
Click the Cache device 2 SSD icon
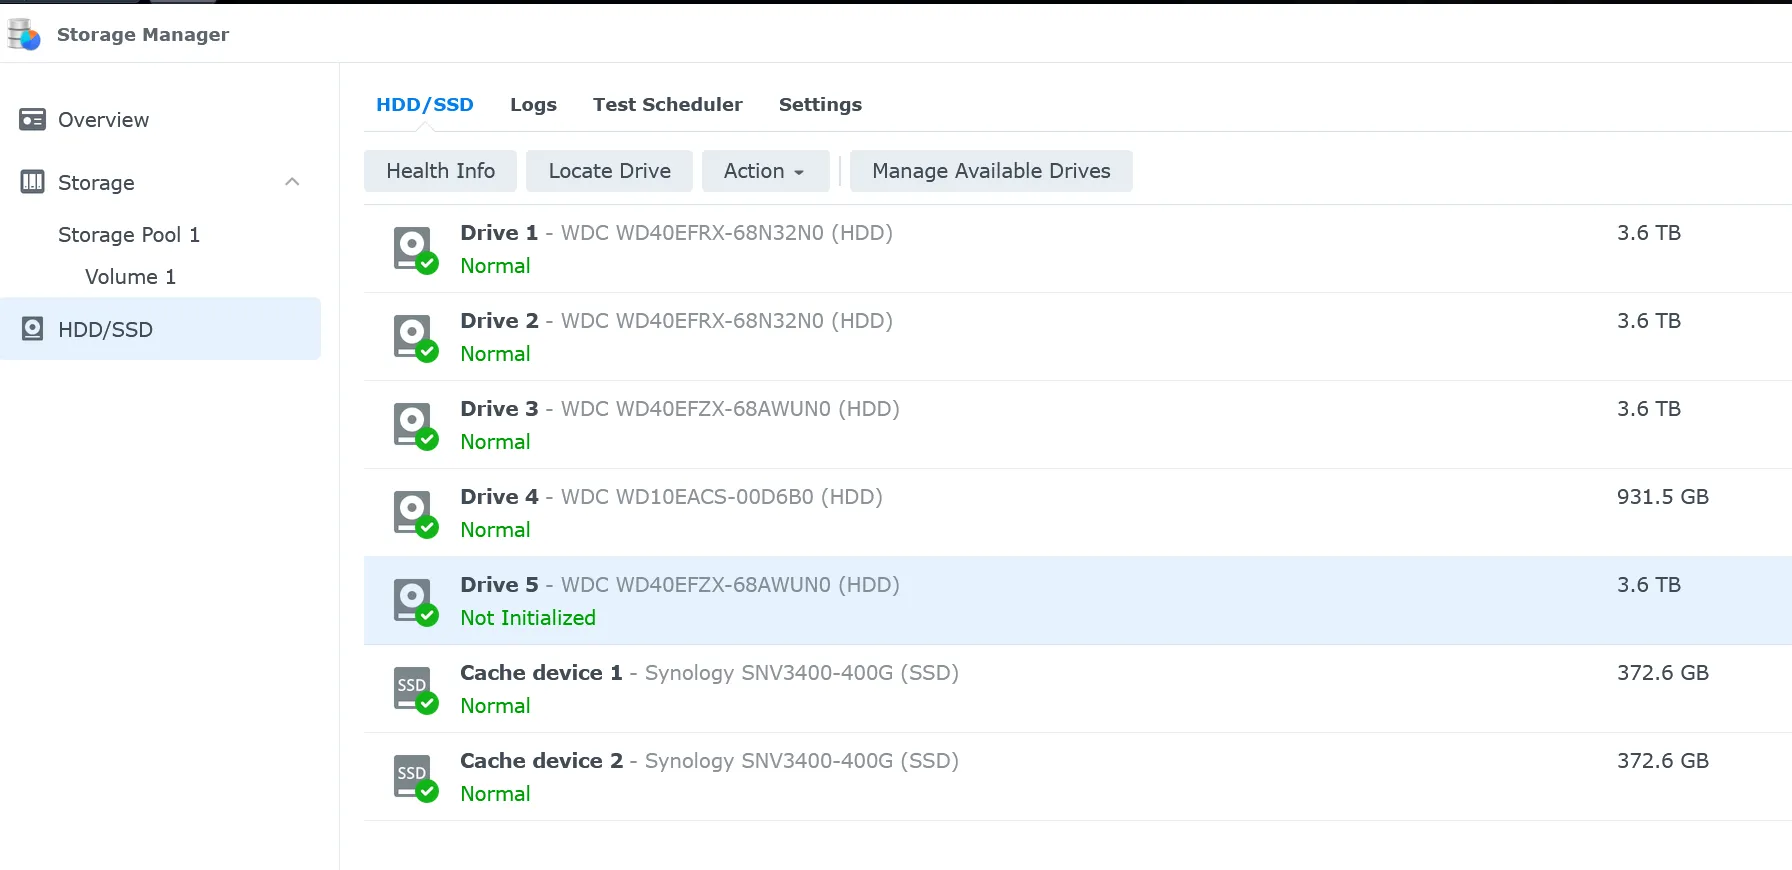tap(415, 777)
